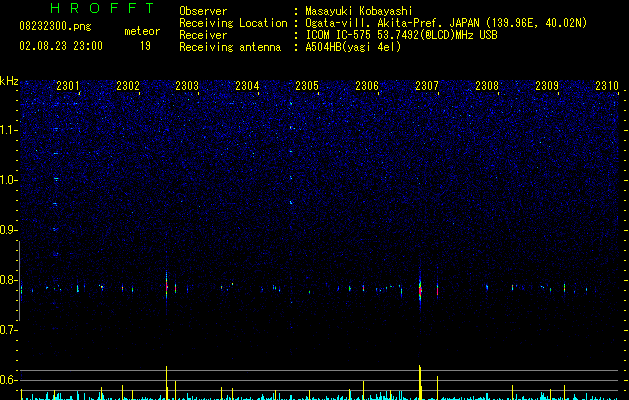The width and height of the screenshot is (629, 400).
Task: Click the 2302 time axis label
Action: pos(128,86)
